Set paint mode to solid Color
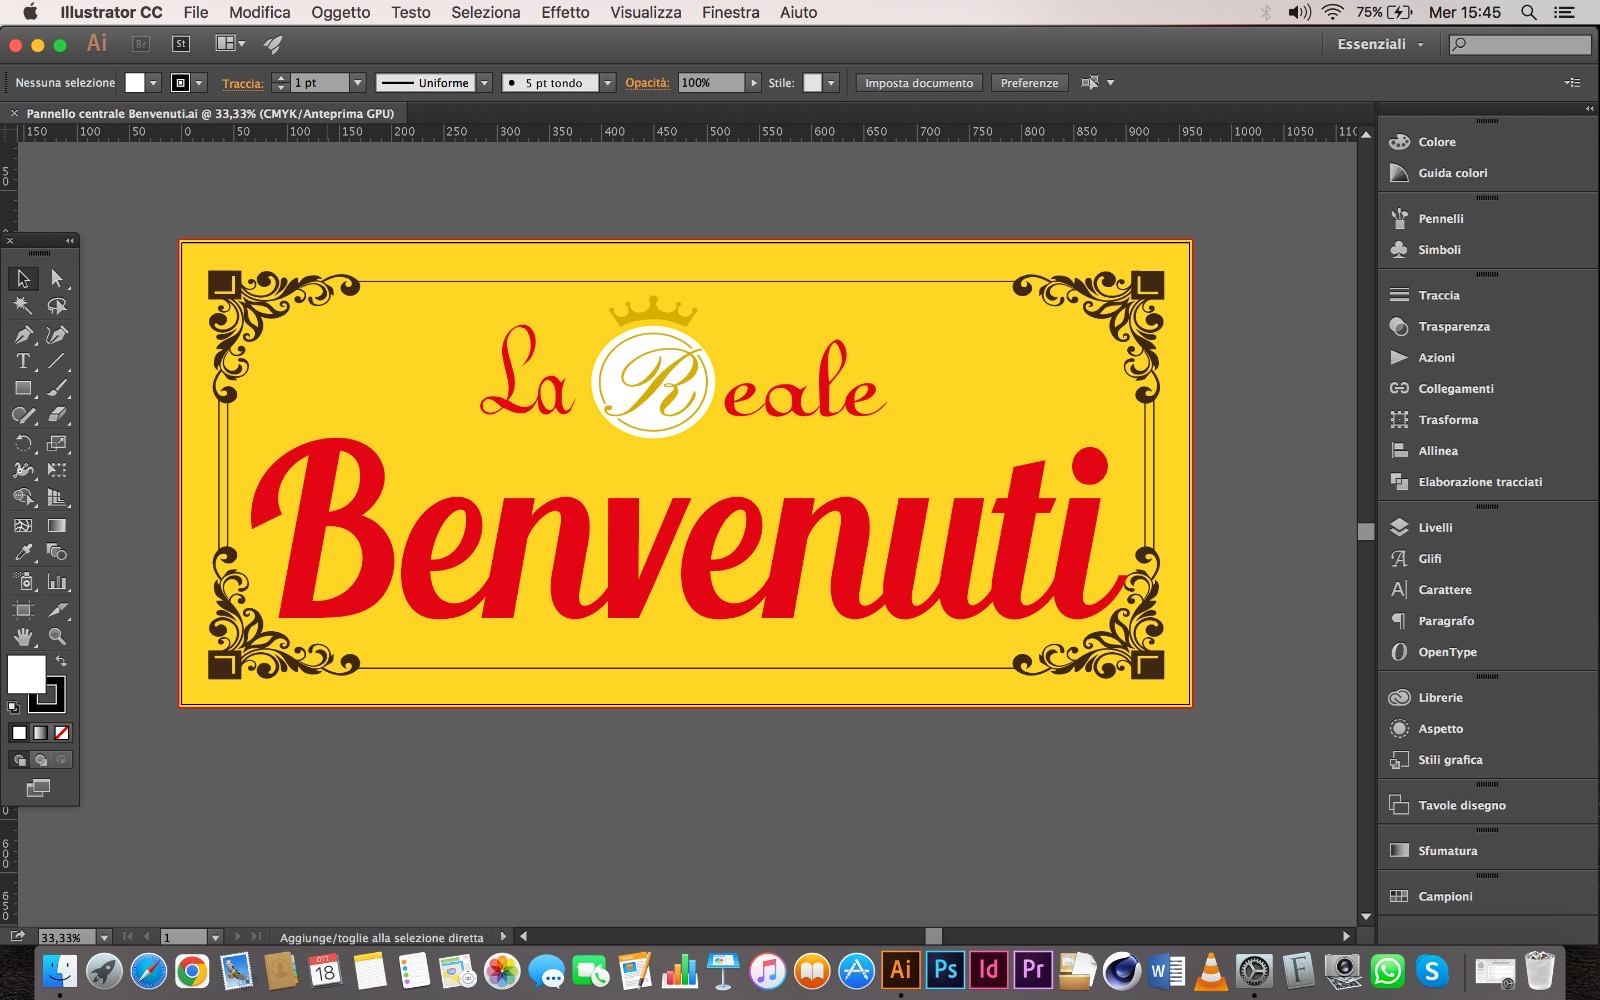Image resolution: width=1600 pixels, height=1000 pixels. tap(19, 733)
